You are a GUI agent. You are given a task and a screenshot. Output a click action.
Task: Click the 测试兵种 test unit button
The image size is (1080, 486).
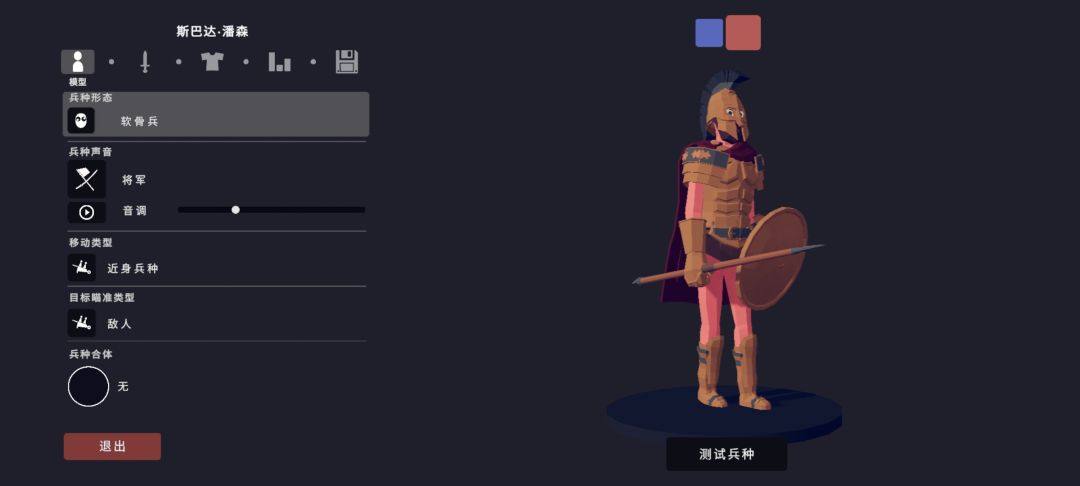pyautogui.click(x=727, y=454)
